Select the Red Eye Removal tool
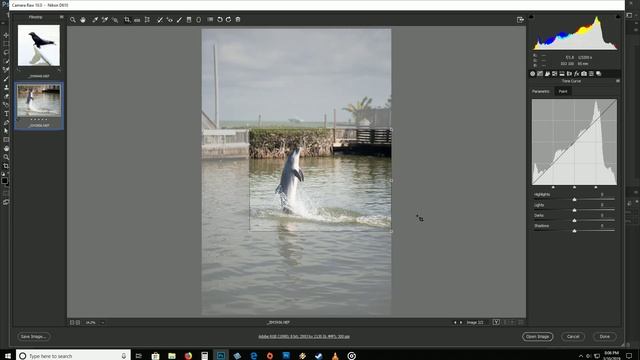 click(x=169, y=20)
